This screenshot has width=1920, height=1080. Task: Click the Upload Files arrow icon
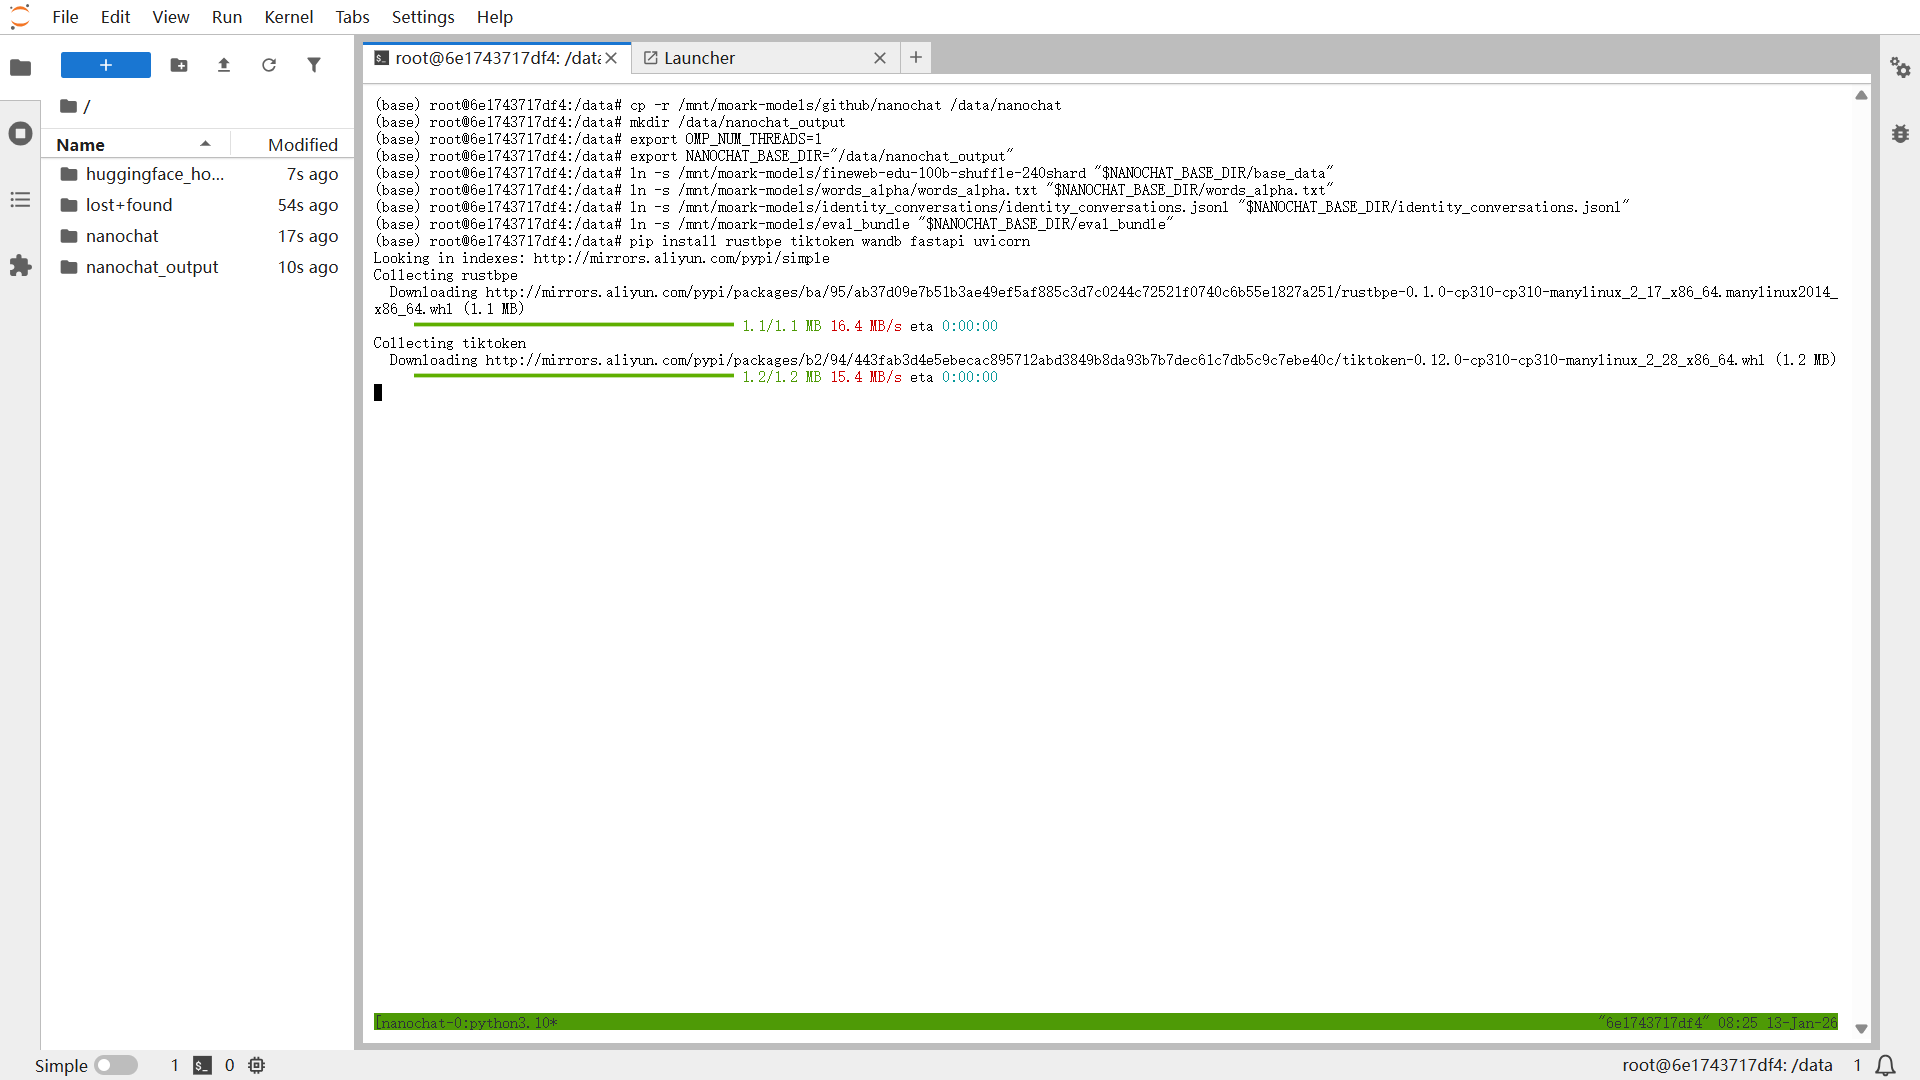(224, 65)
